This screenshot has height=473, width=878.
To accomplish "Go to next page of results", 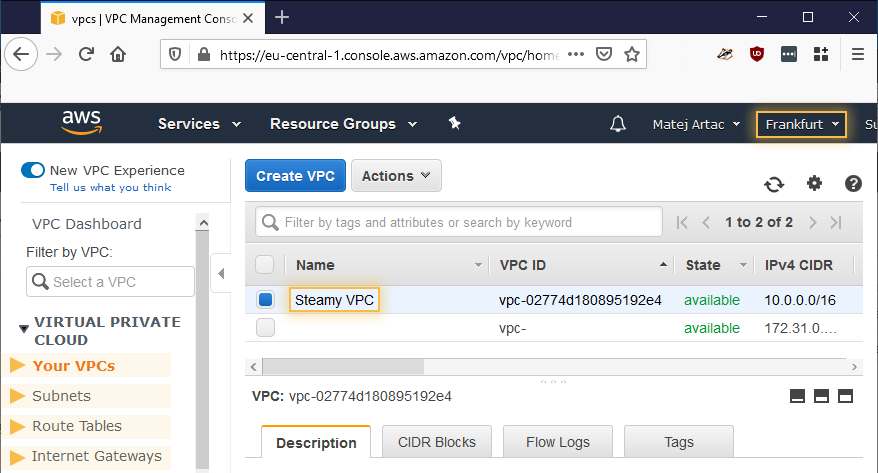I will [x=812, y=223].
